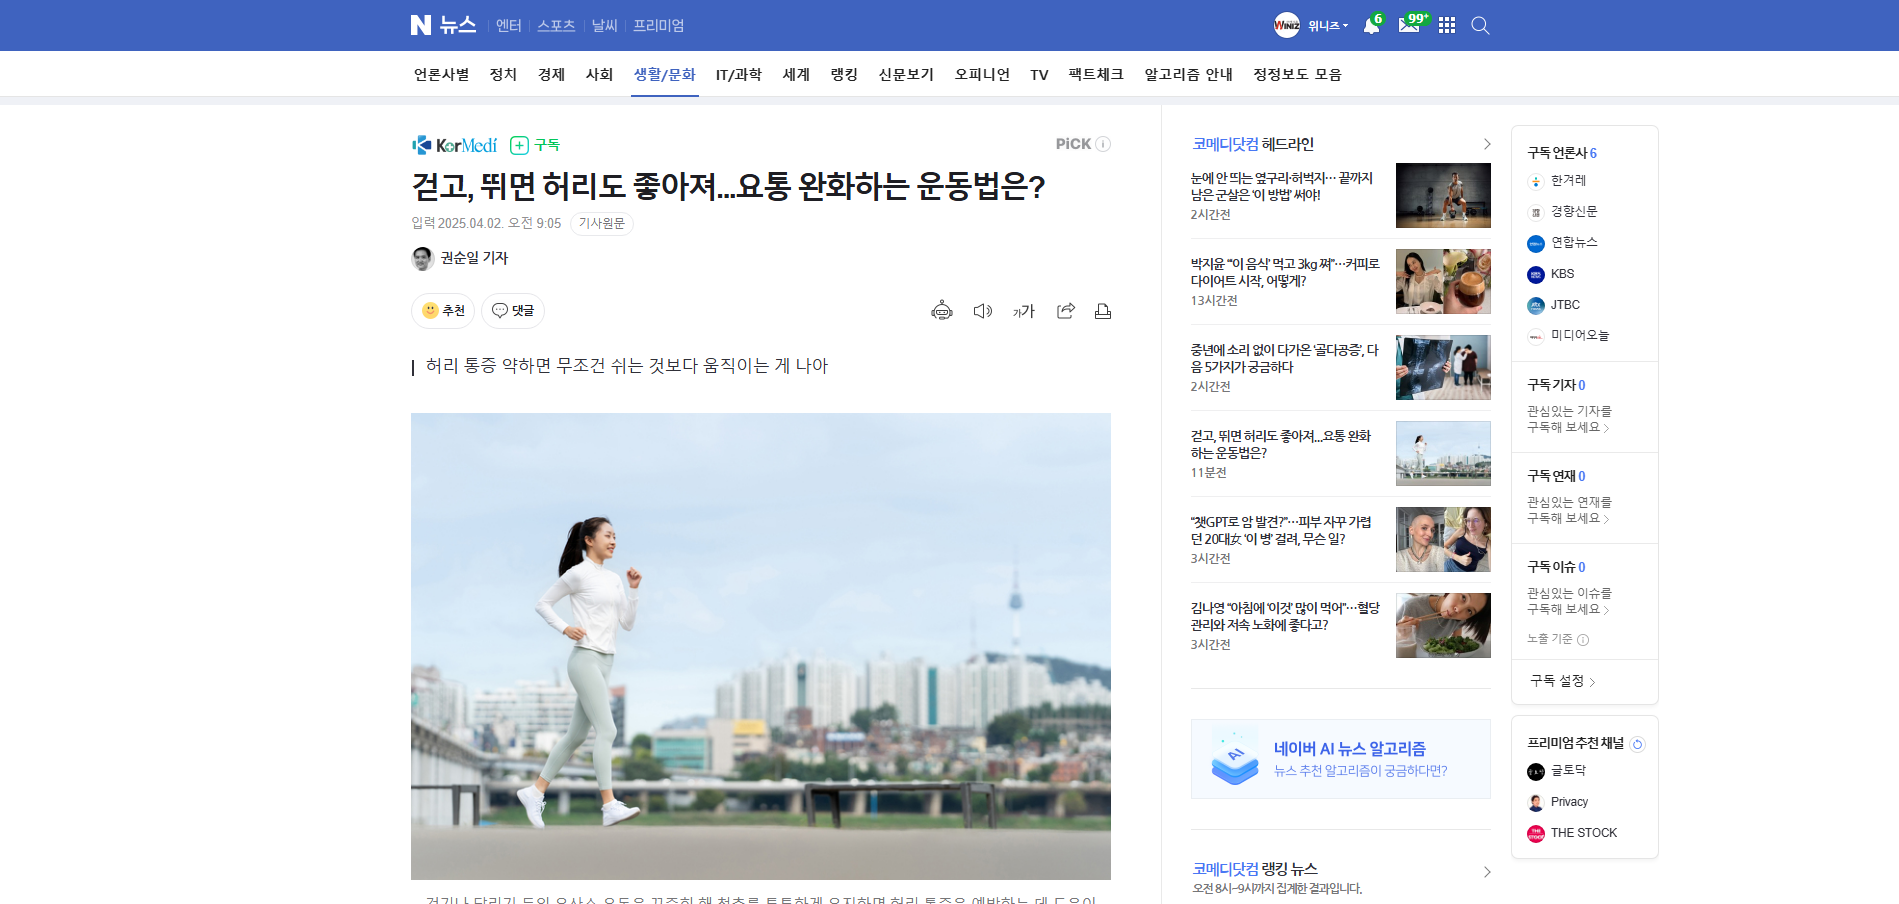
Task: Expand the 구독 설정 settings link
Action: (1562, 681)
